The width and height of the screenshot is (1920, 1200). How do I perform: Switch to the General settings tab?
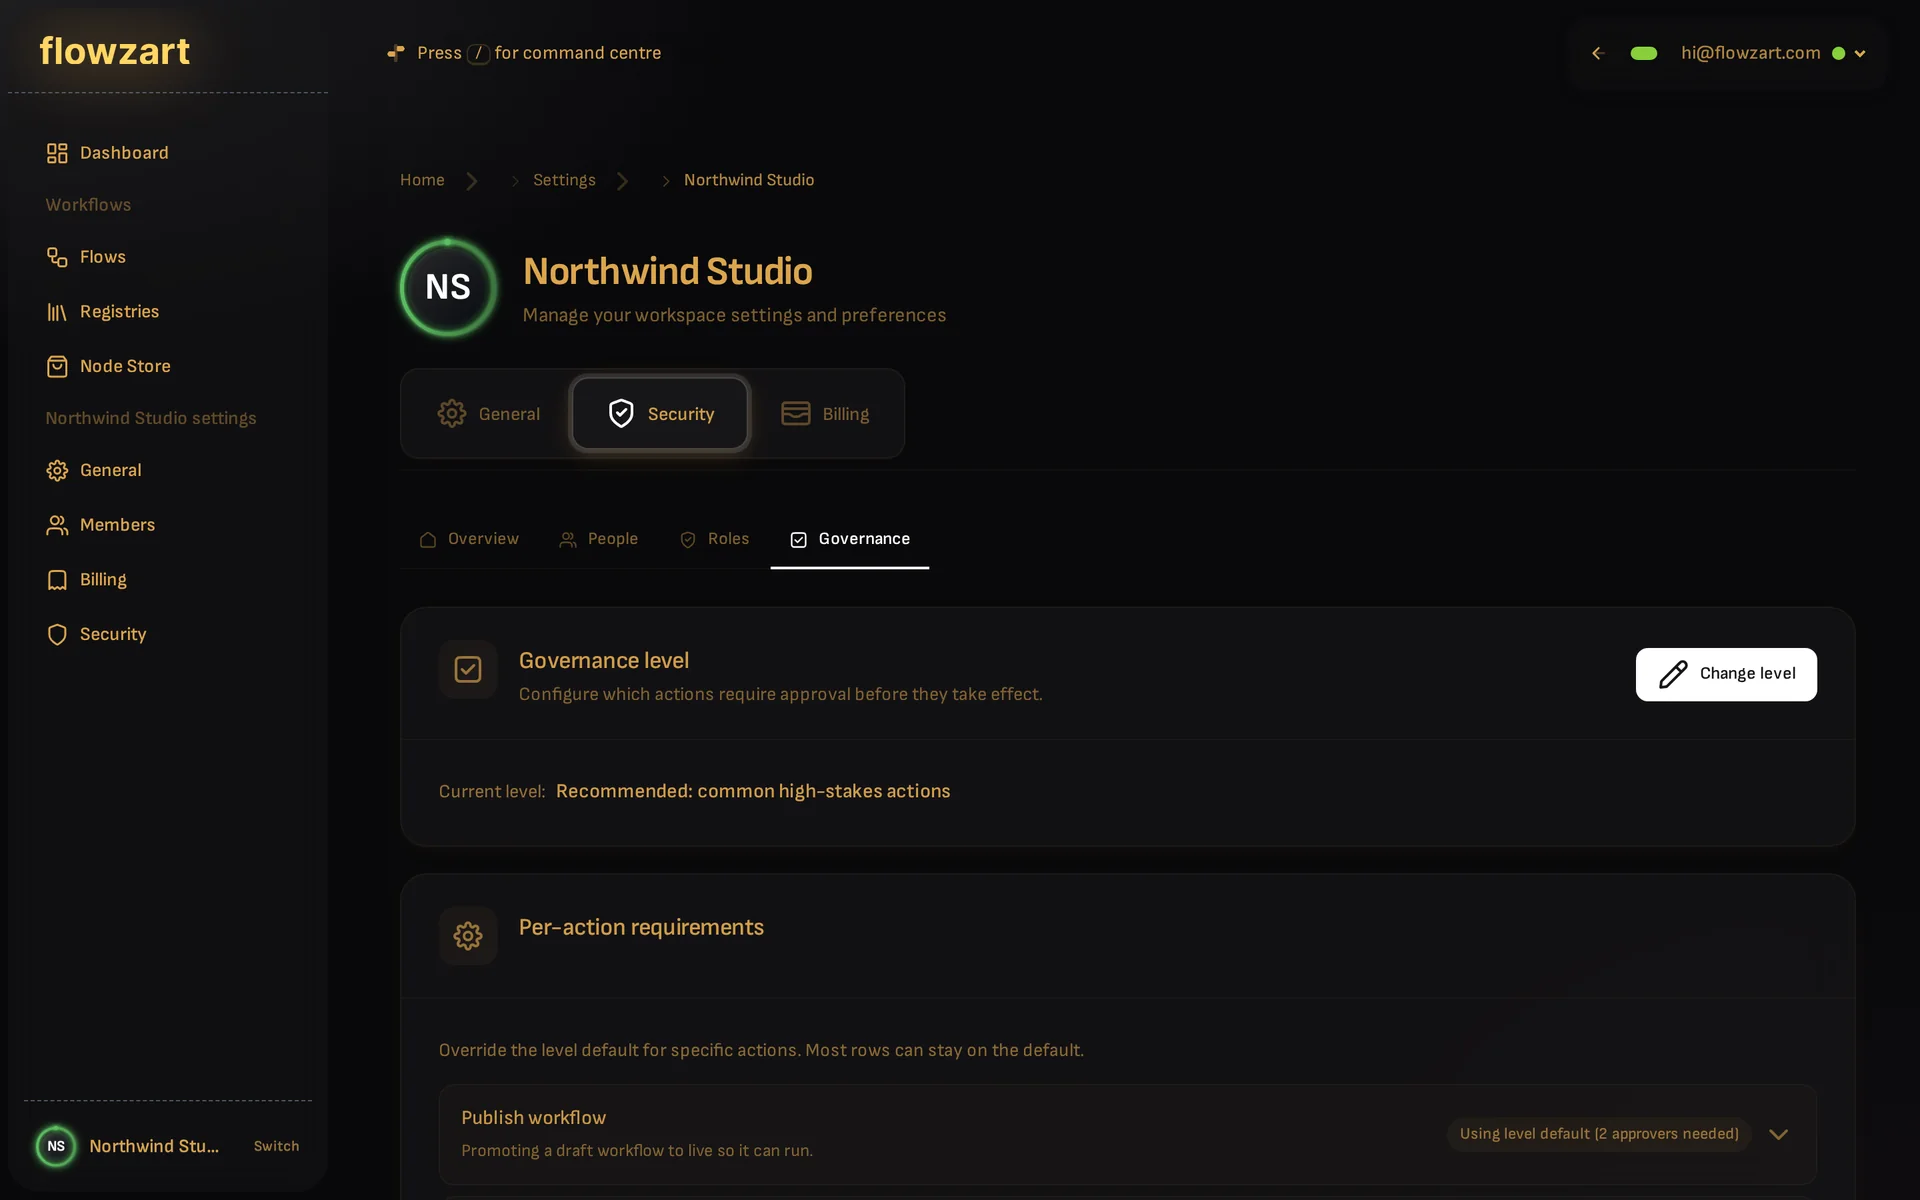pos(489,414)
